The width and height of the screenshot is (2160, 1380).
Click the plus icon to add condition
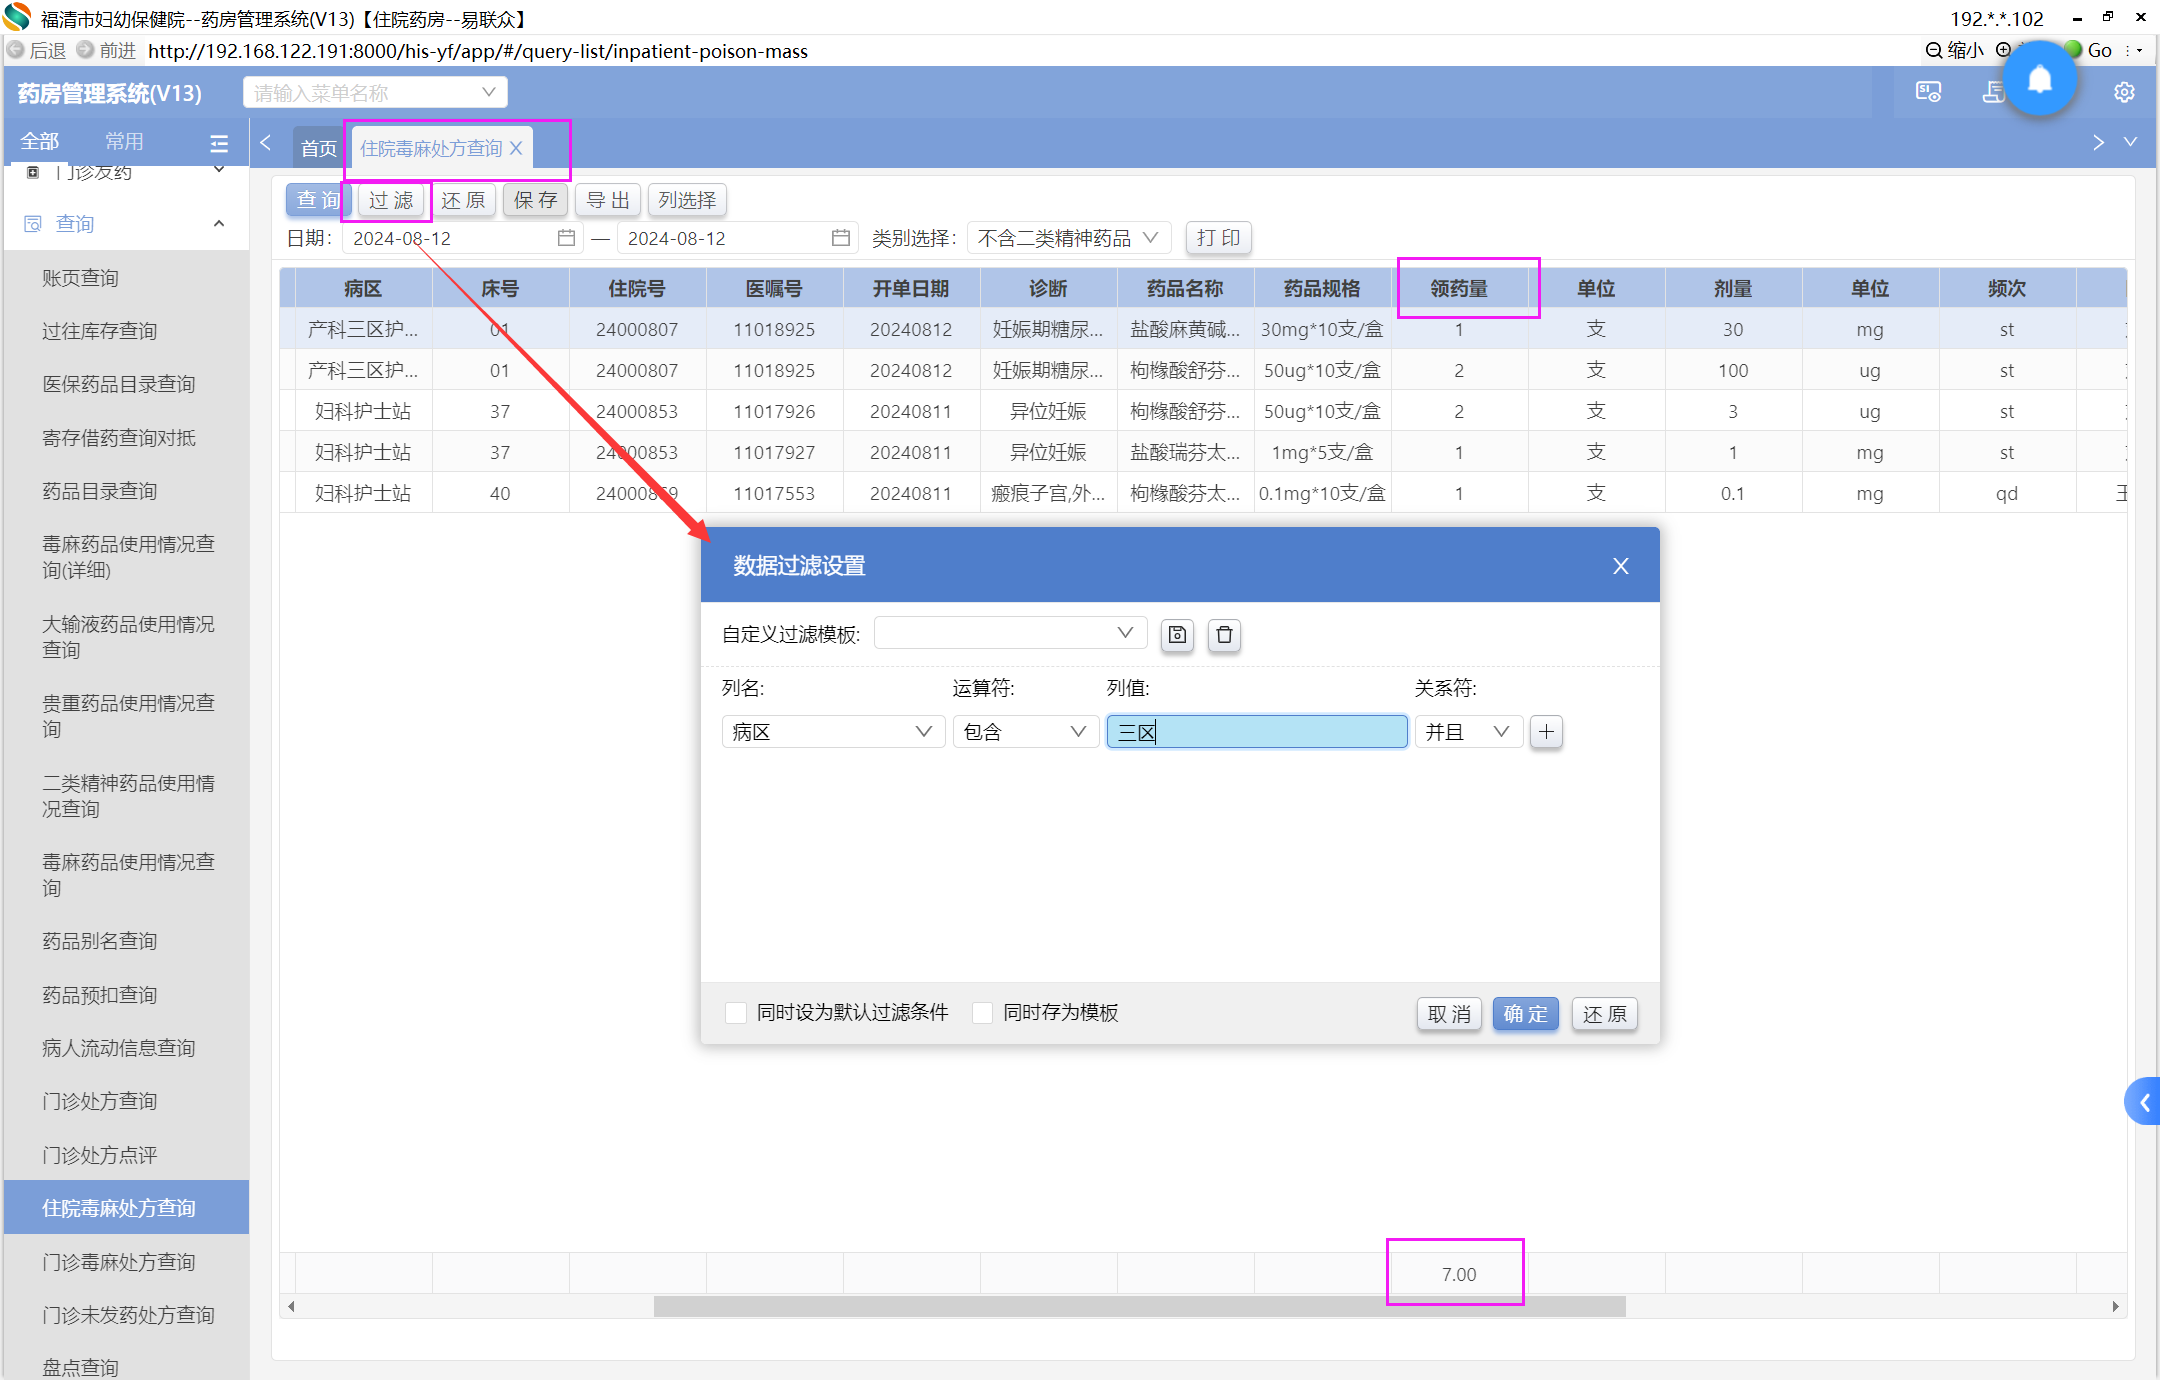point(1546,732)
